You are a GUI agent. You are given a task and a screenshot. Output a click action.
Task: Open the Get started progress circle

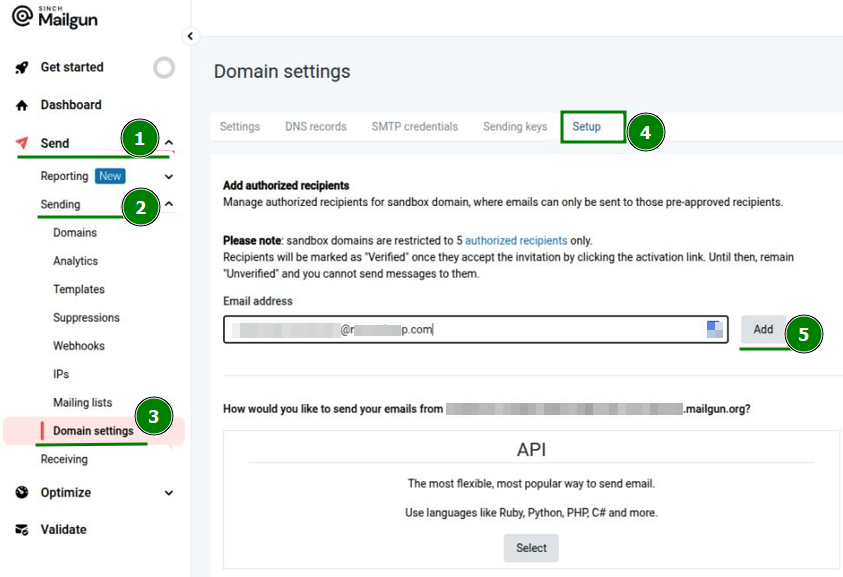[163, 67]
